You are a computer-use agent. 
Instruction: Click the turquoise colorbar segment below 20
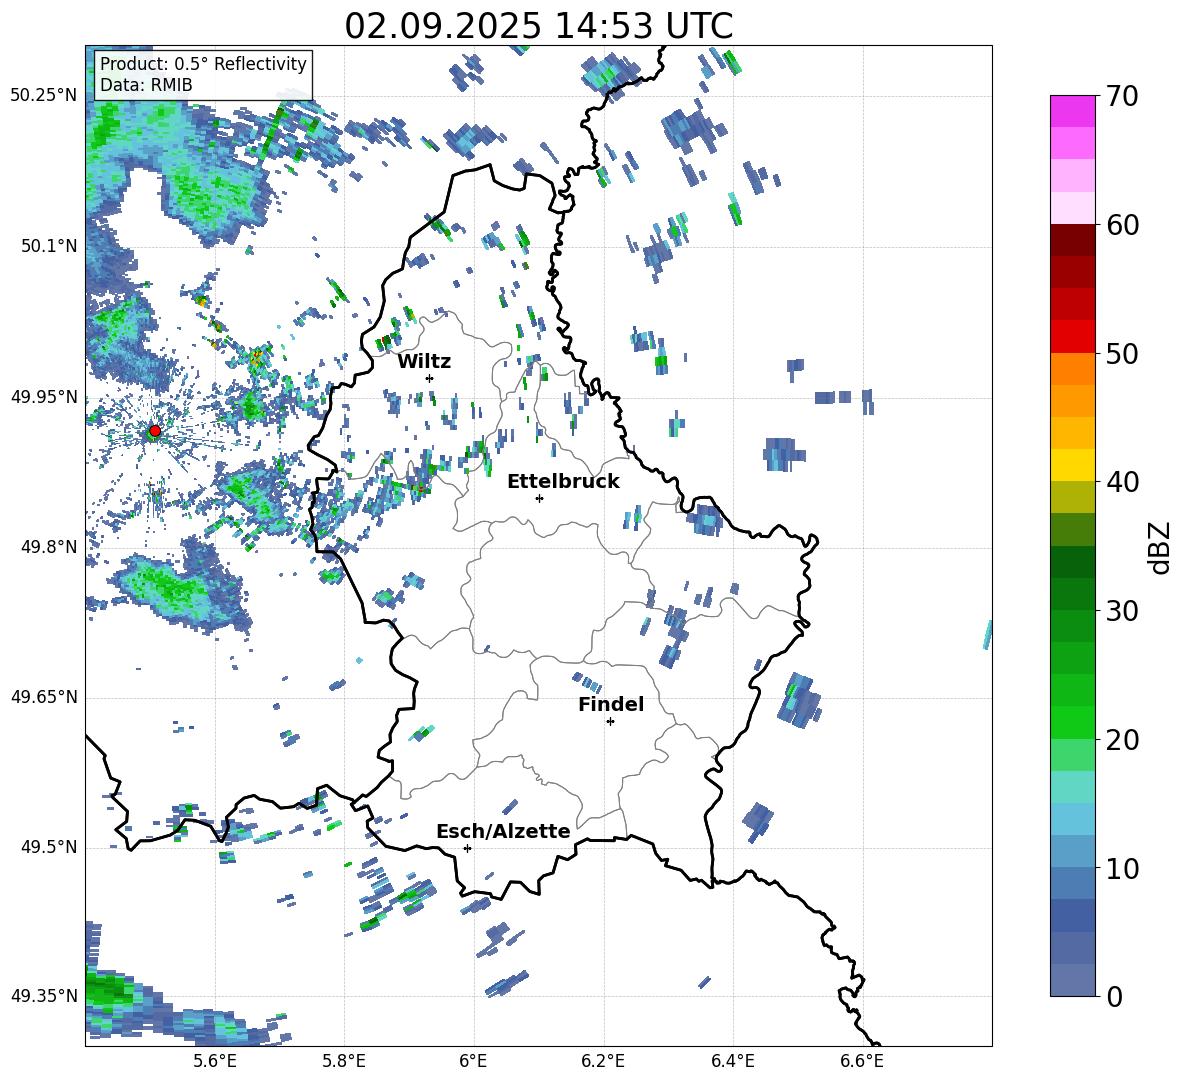point(1072,787)
